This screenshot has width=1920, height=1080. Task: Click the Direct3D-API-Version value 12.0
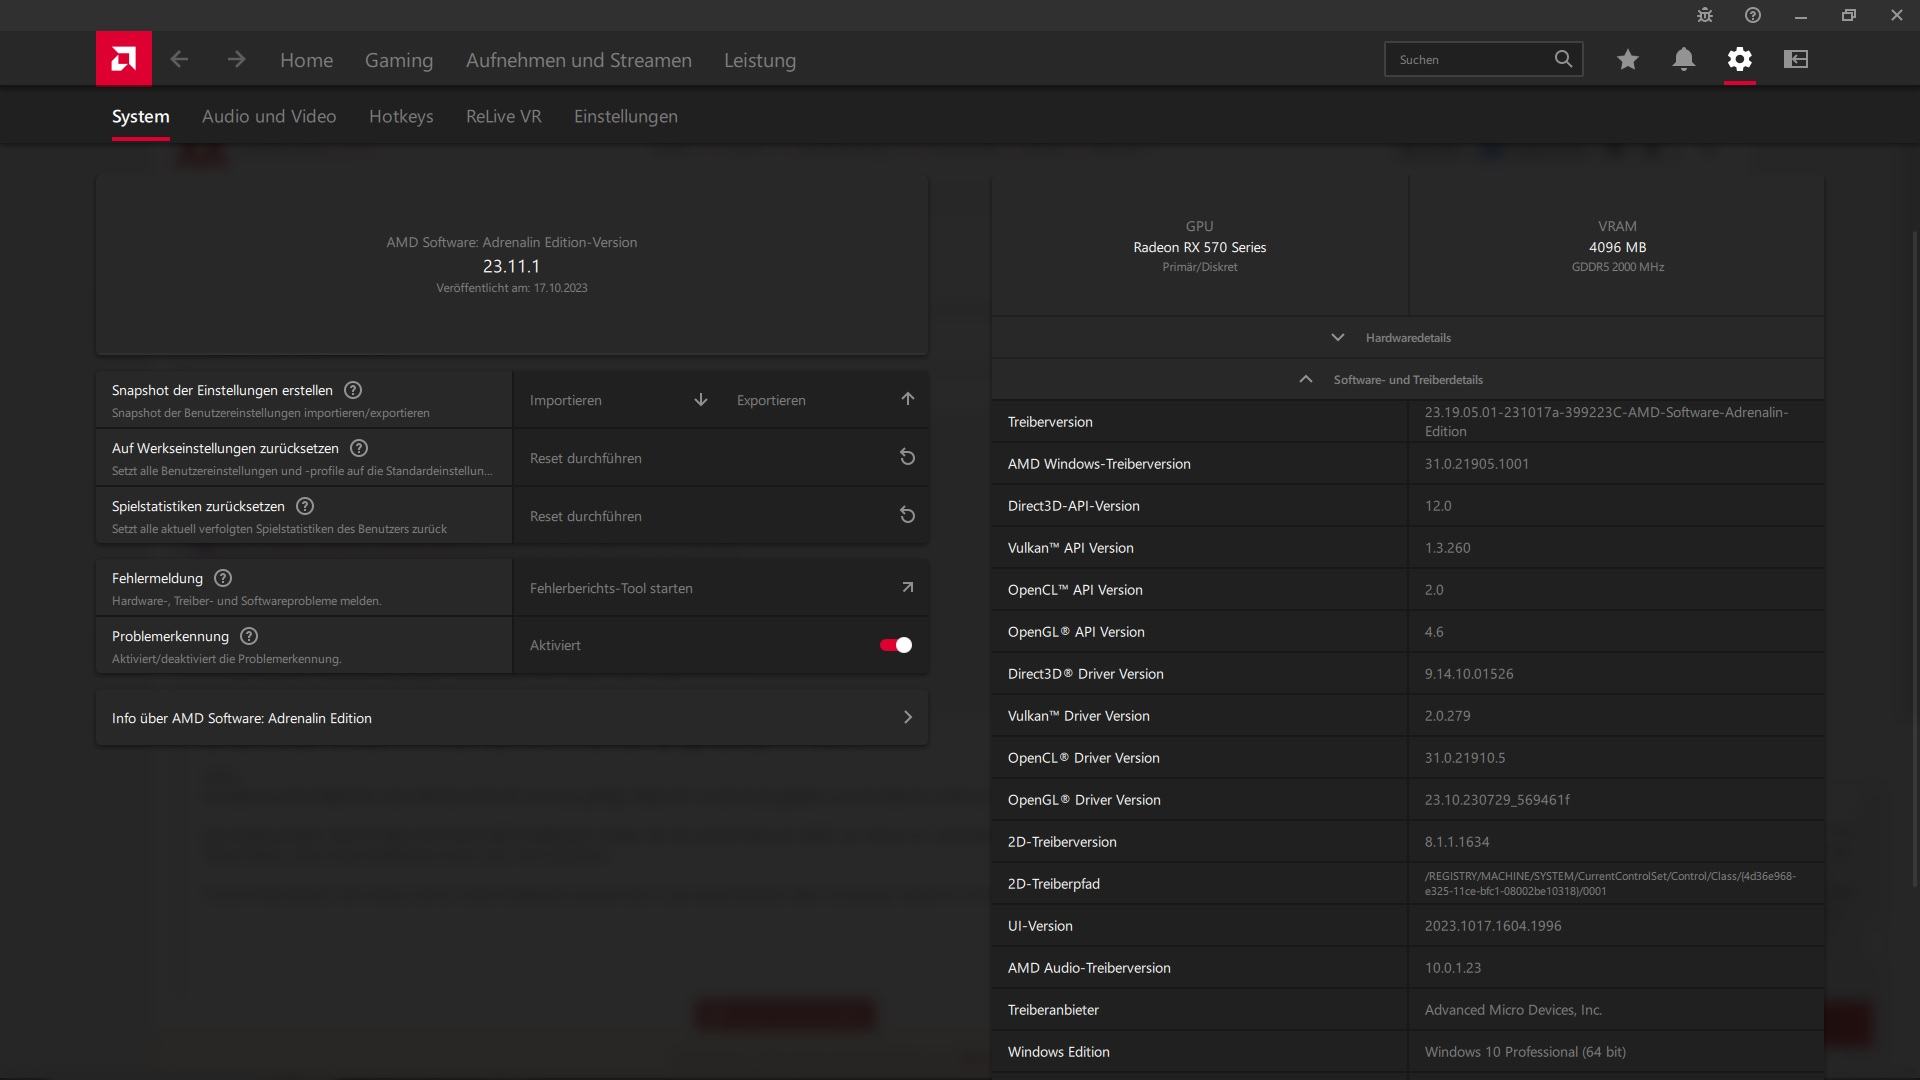[1438, 506]
